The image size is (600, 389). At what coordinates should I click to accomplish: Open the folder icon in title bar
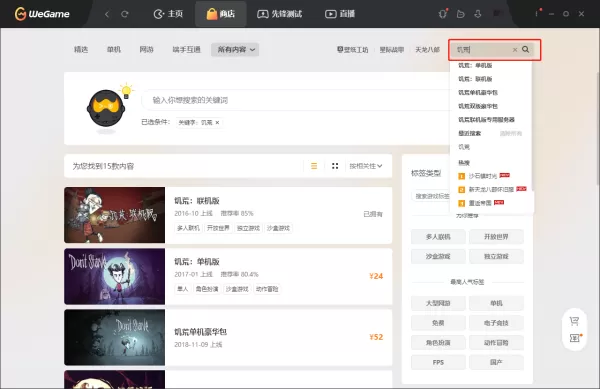pos(461,14)
